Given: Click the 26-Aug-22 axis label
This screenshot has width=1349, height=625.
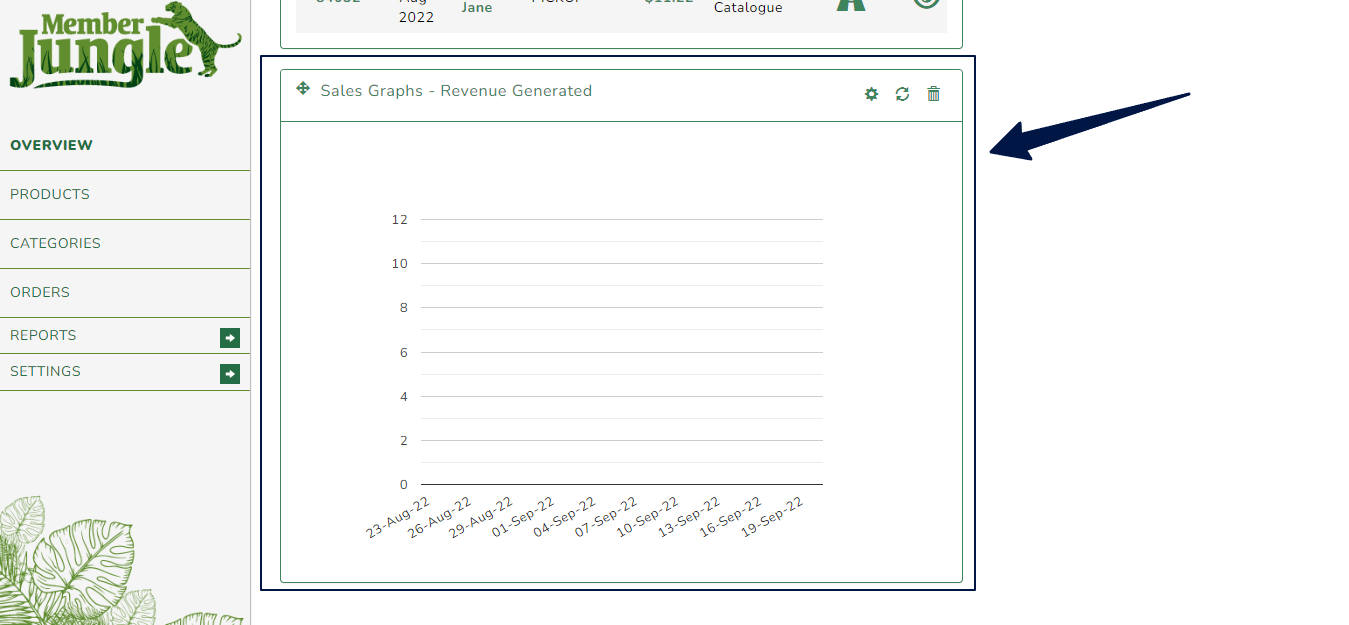Looking at the screenshot, I should click(x=440, y=517).
